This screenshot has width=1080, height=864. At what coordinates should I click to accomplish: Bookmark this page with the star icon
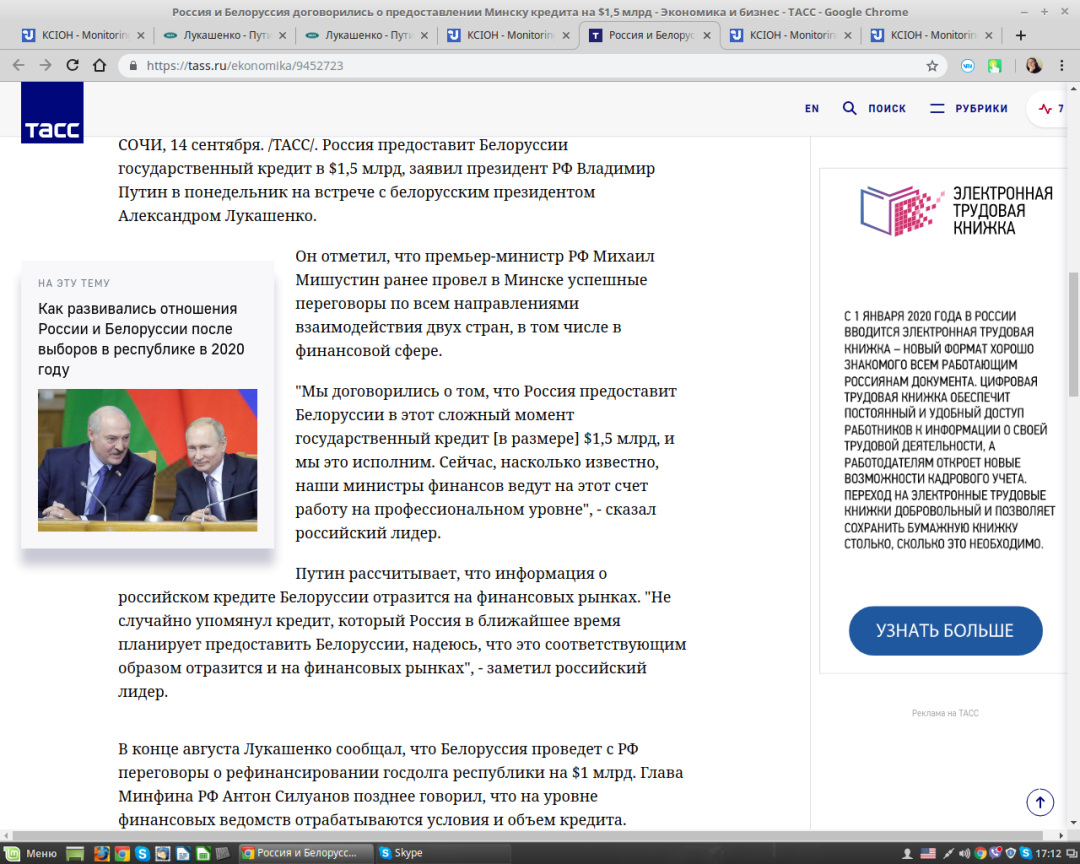point(932,66)
